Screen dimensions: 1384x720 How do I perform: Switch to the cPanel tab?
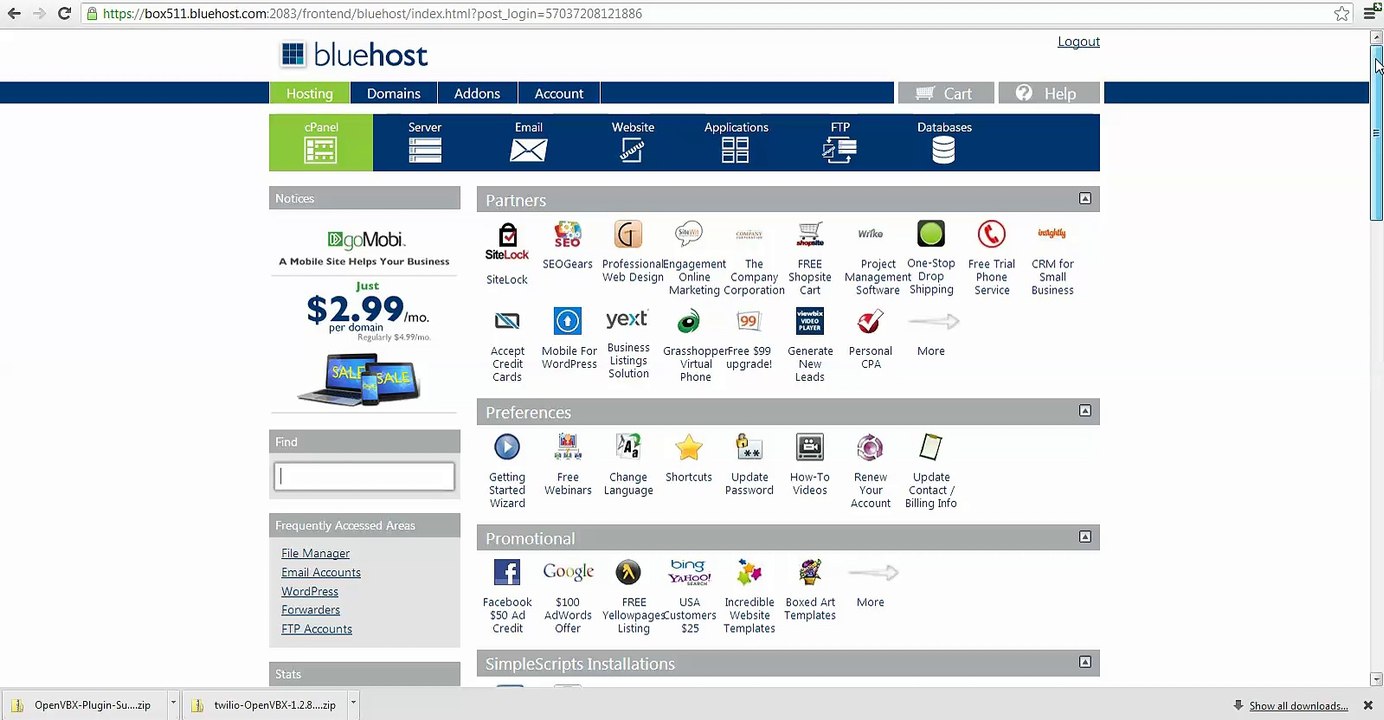pyautogui.click(x=321, y=142)
